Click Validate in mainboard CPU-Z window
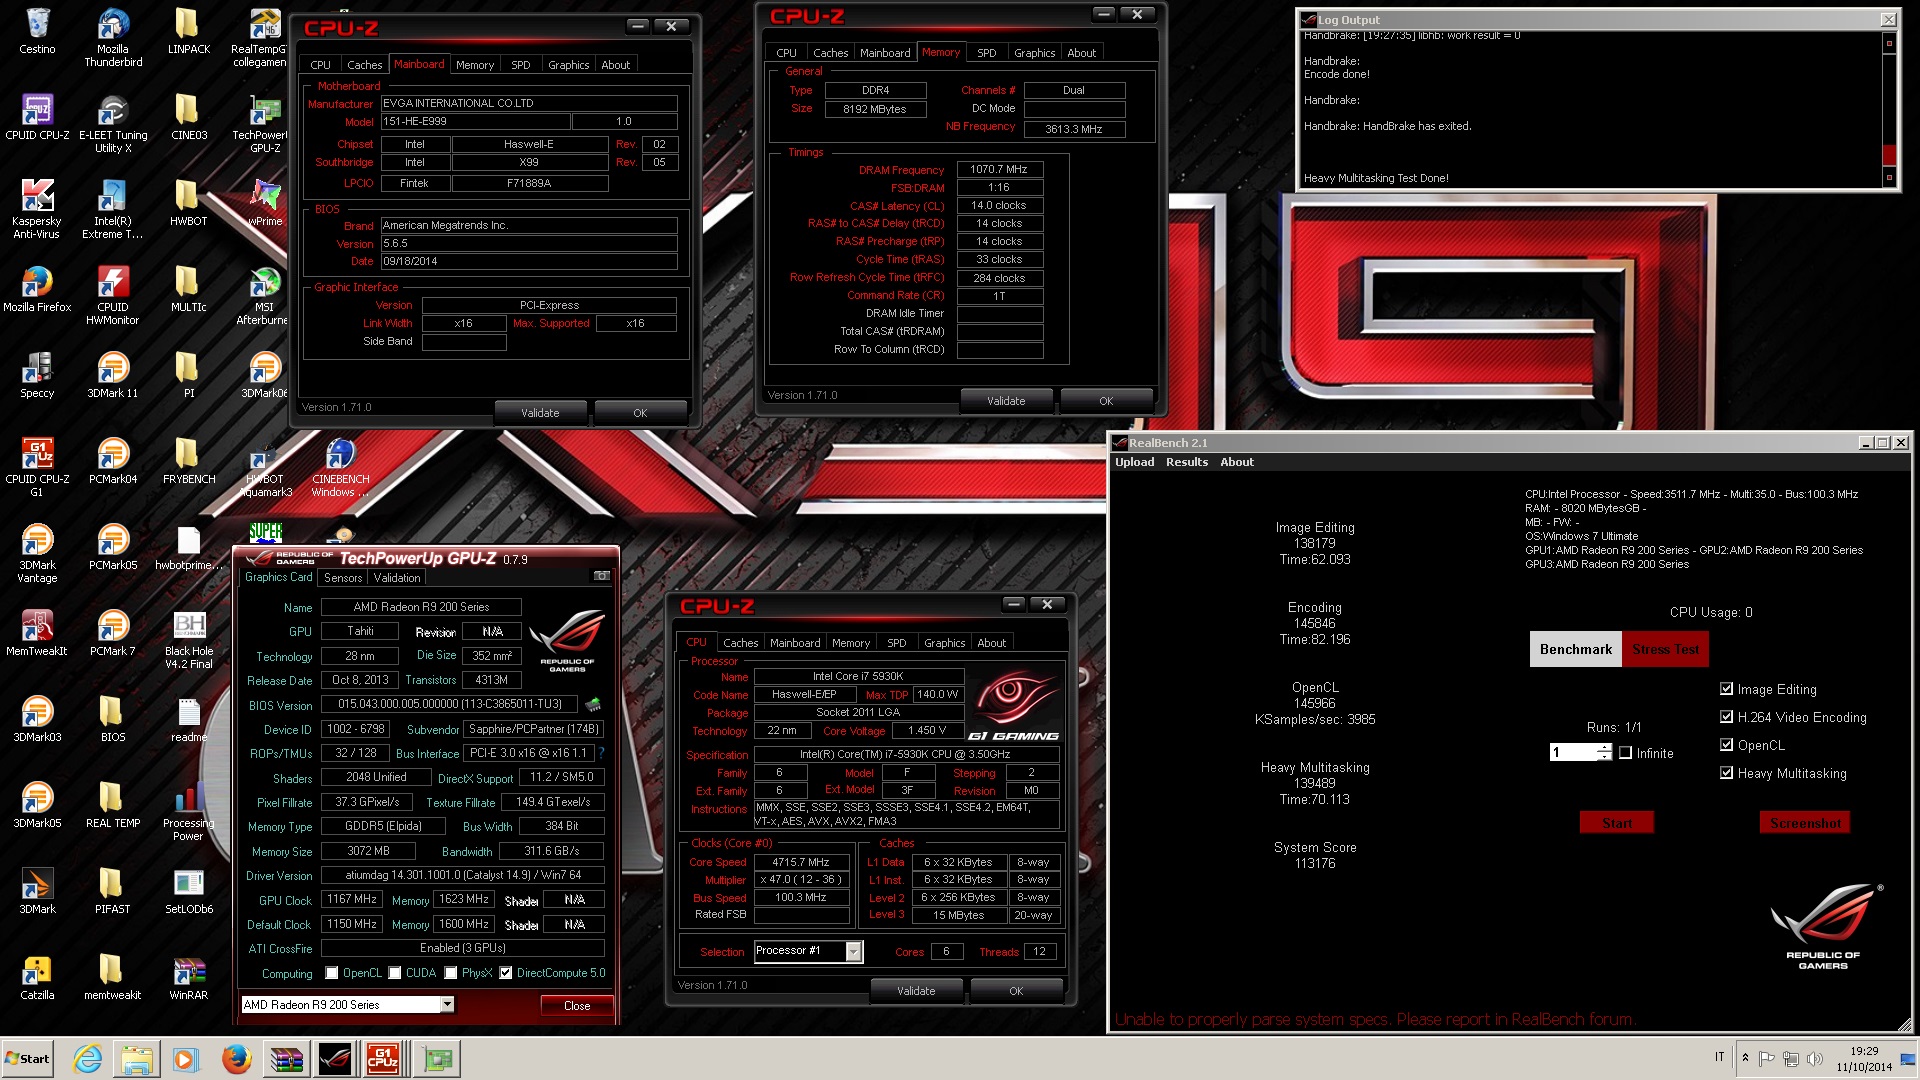The width and height of the screenshot is (1920, 1080). [x=540, y=413]
